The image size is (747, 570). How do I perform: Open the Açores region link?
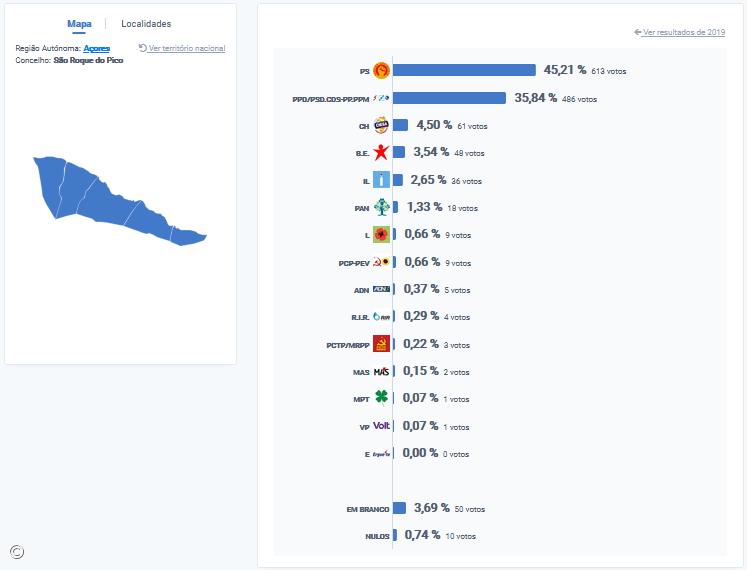97,48
